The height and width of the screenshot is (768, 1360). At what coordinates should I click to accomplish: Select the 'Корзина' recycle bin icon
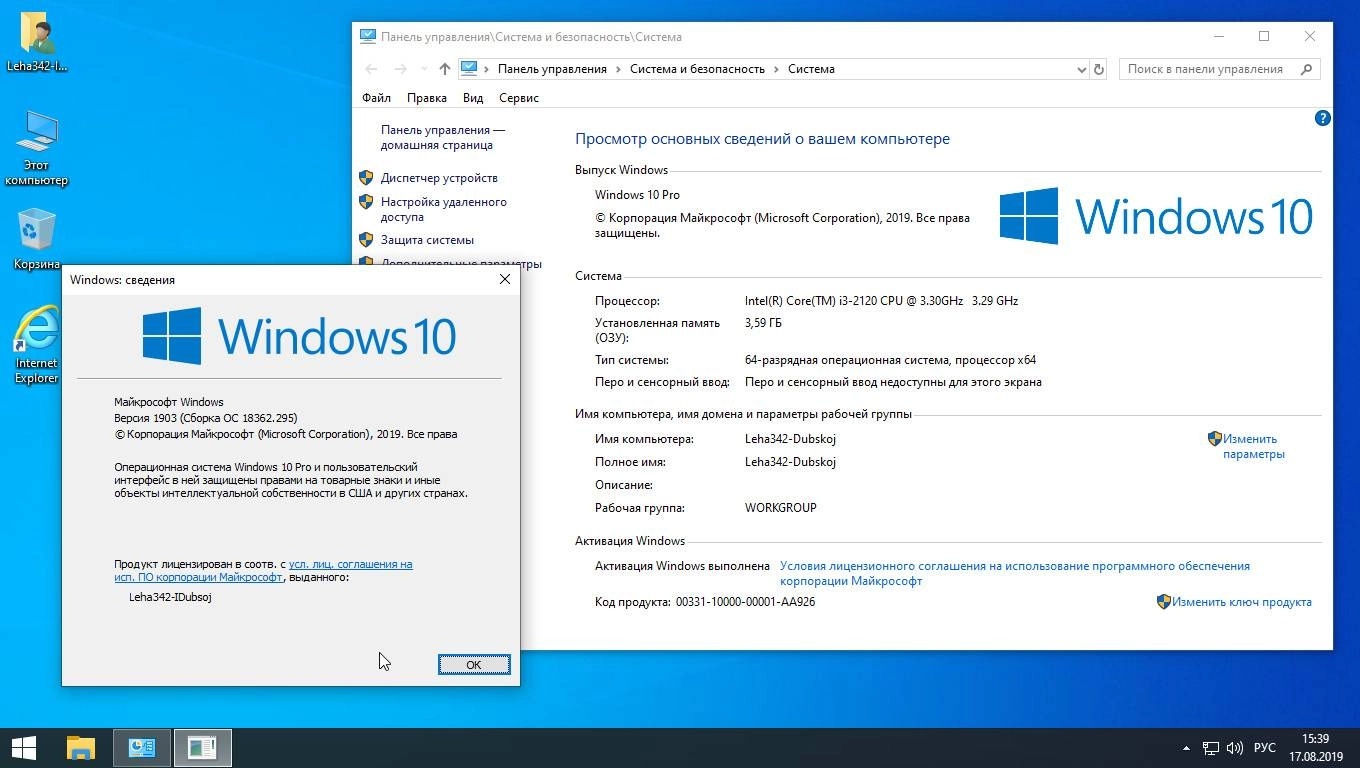(37, 239)
